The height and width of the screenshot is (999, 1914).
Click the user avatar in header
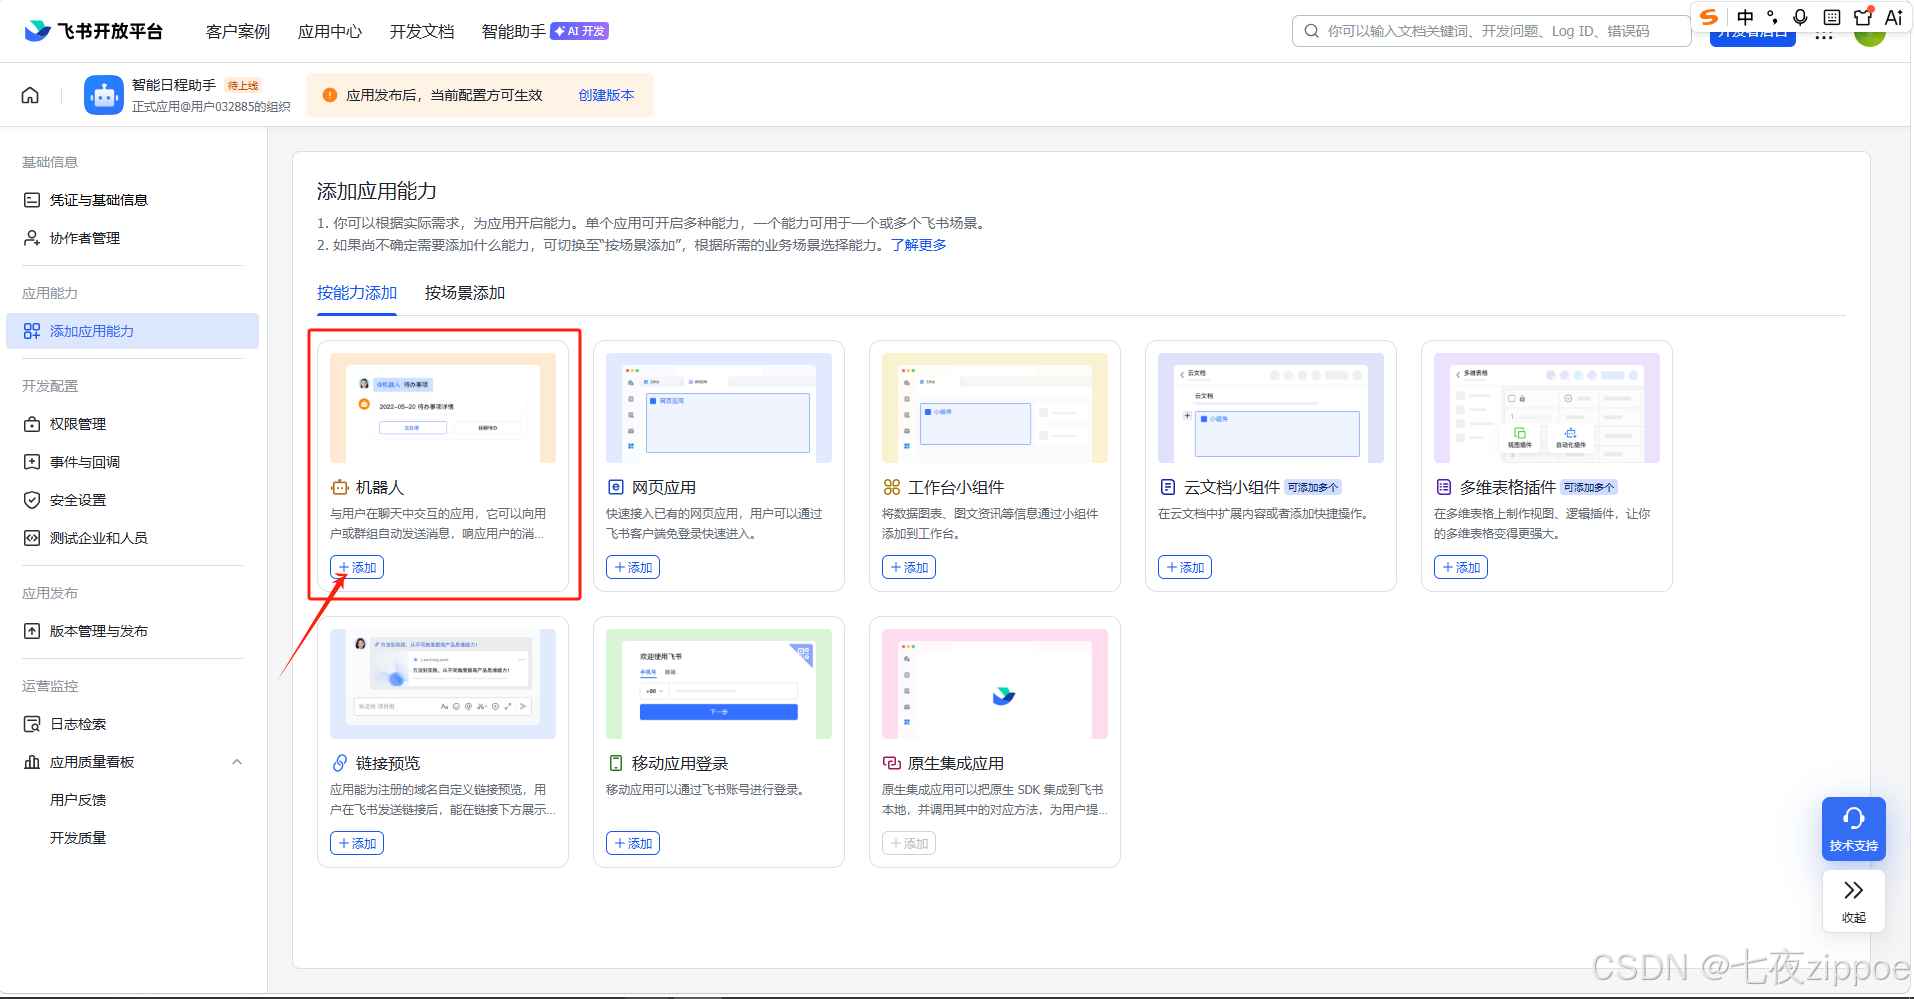[1870, 37]
